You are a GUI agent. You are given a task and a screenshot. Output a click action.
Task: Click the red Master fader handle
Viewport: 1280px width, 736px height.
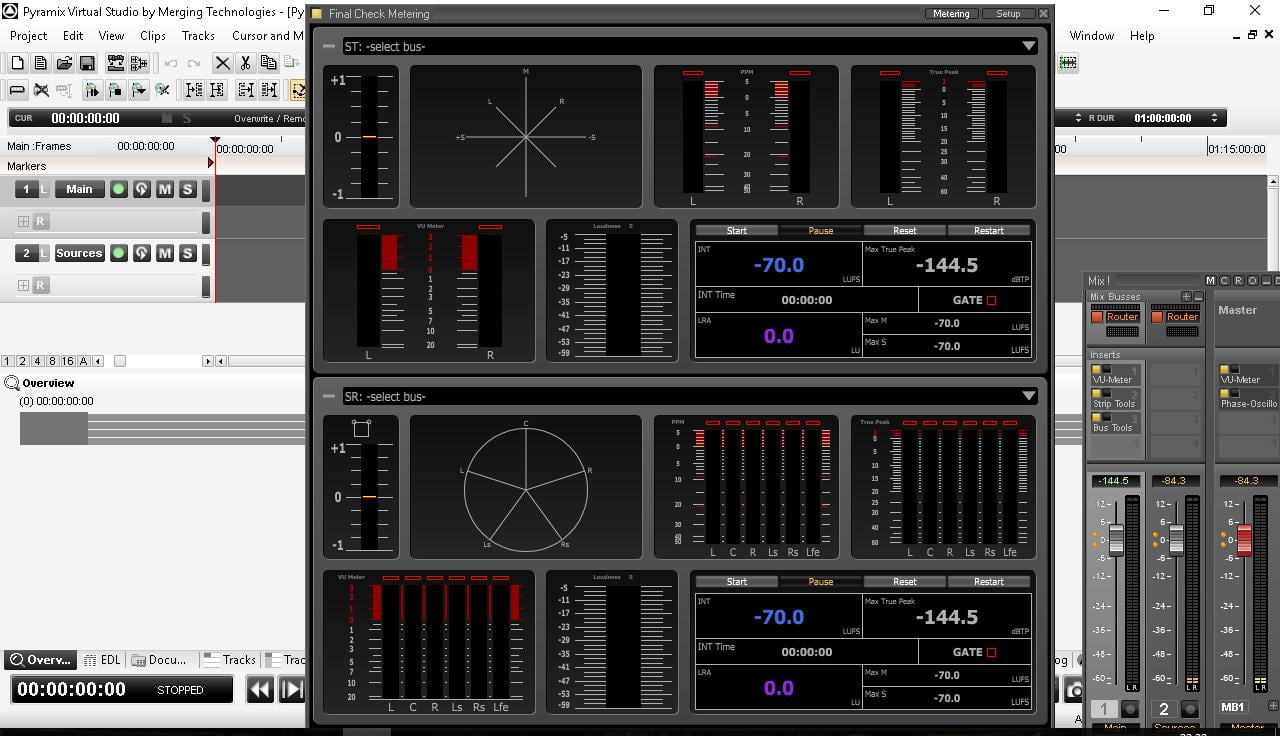[x=1244, y=541]
